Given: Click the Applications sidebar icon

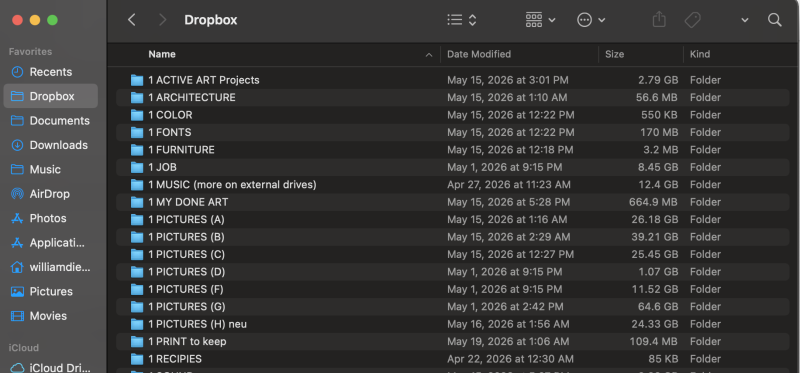Looking at the screenshot, I should [x=17, y=243].
